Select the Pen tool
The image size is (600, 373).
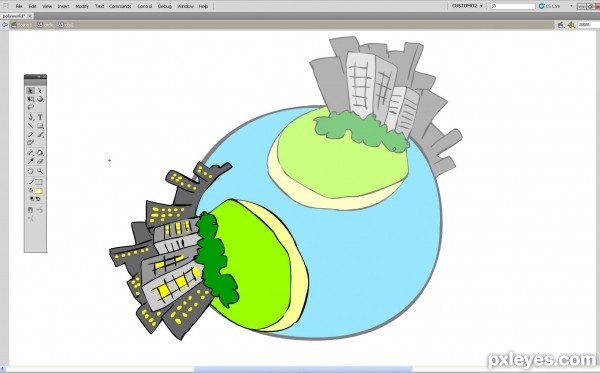click(30, 117)
